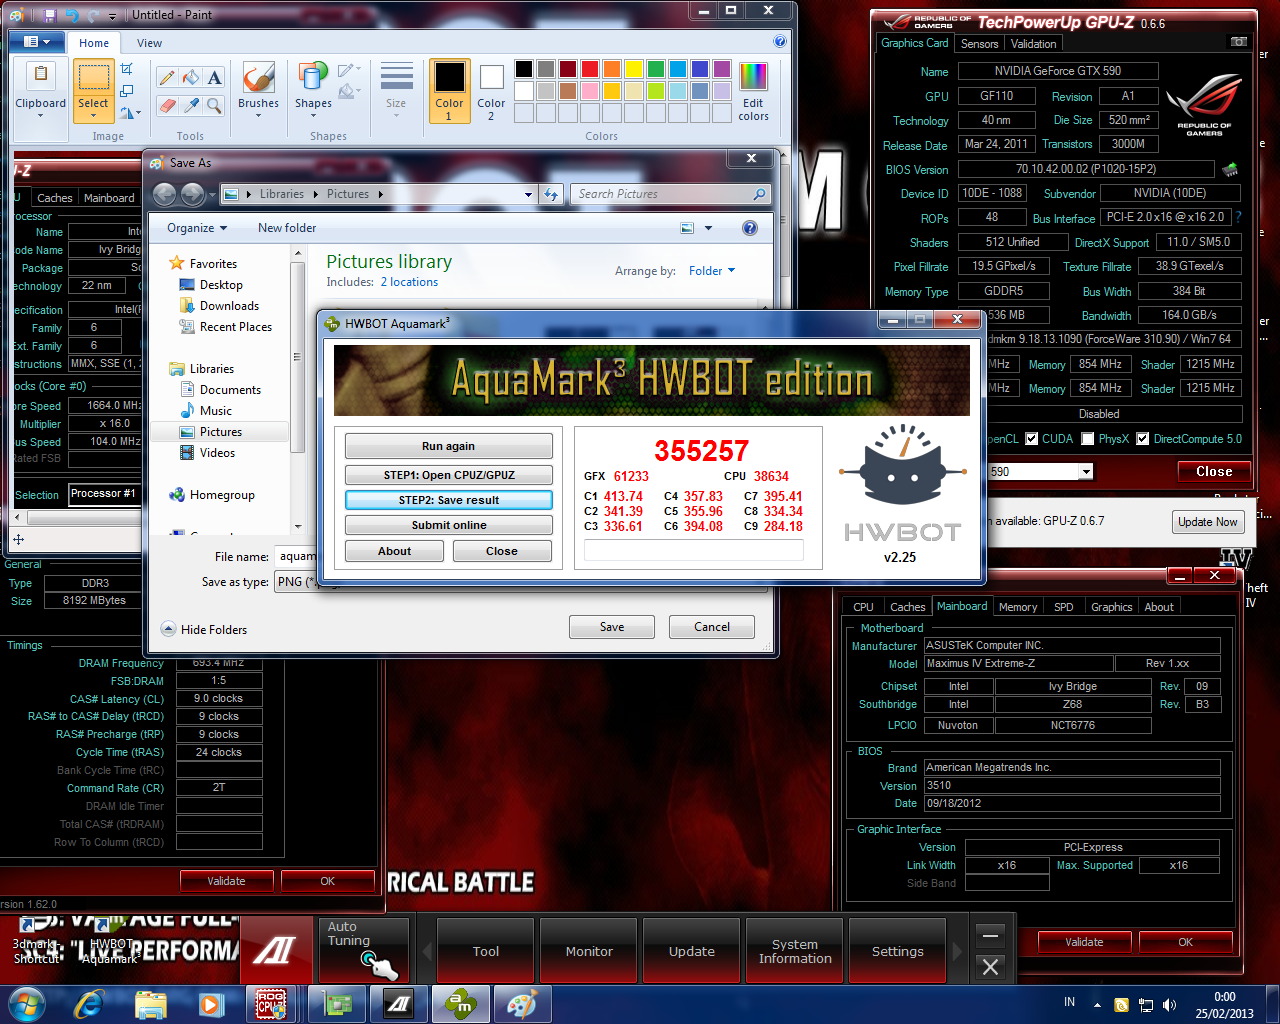Open Windows Media Player from the taskbar
The height and width of the screenshot is (1024, 1280).
click(x=210, y=1004)
